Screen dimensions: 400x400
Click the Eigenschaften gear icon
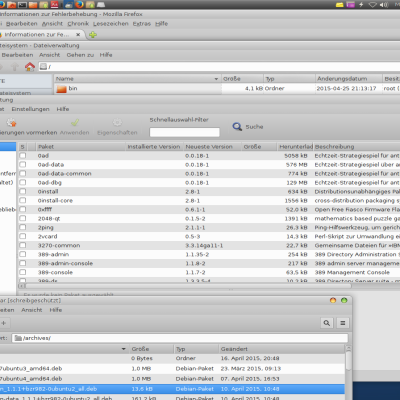click(117, 123)
